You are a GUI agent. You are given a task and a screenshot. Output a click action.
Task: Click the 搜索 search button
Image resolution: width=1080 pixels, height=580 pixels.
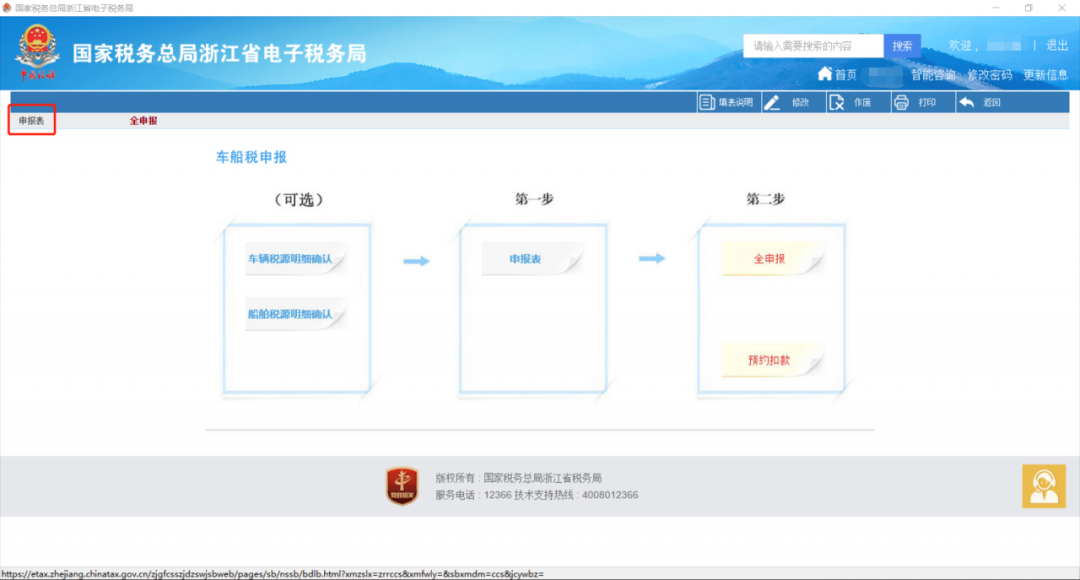coord(902,46)
